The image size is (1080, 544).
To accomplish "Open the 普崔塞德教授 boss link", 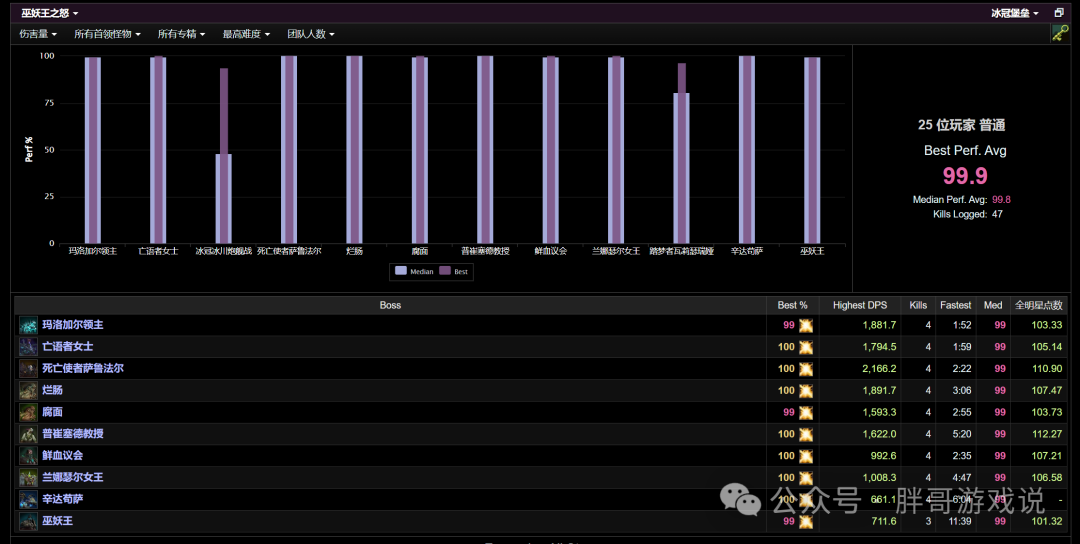I will [x=72, y=434].
